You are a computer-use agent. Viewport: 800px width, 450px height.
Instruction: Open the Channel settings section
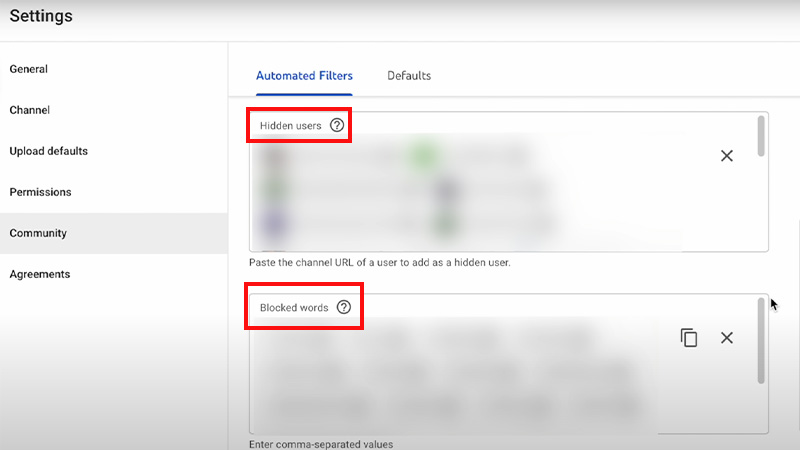pos(113,110)
